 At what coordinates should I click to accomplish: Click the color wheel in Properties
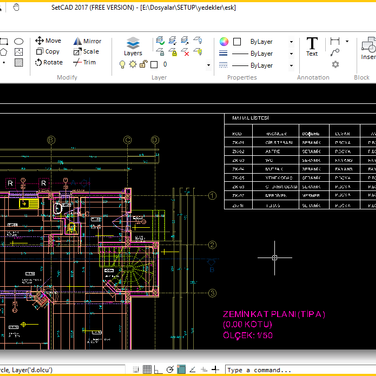click(224, 41)
